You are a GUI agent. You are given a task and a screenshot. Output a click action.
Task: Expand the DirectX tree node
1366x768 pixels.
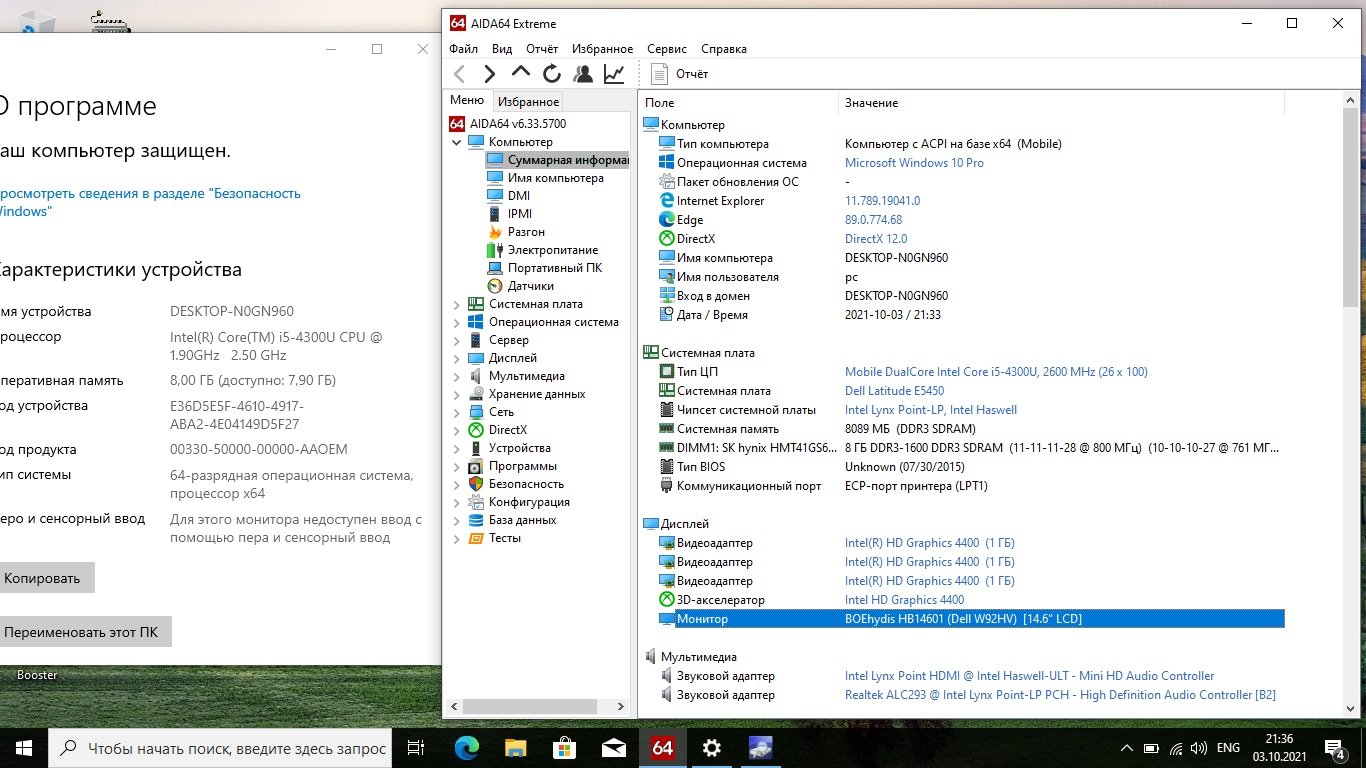[x=457, y=430]
